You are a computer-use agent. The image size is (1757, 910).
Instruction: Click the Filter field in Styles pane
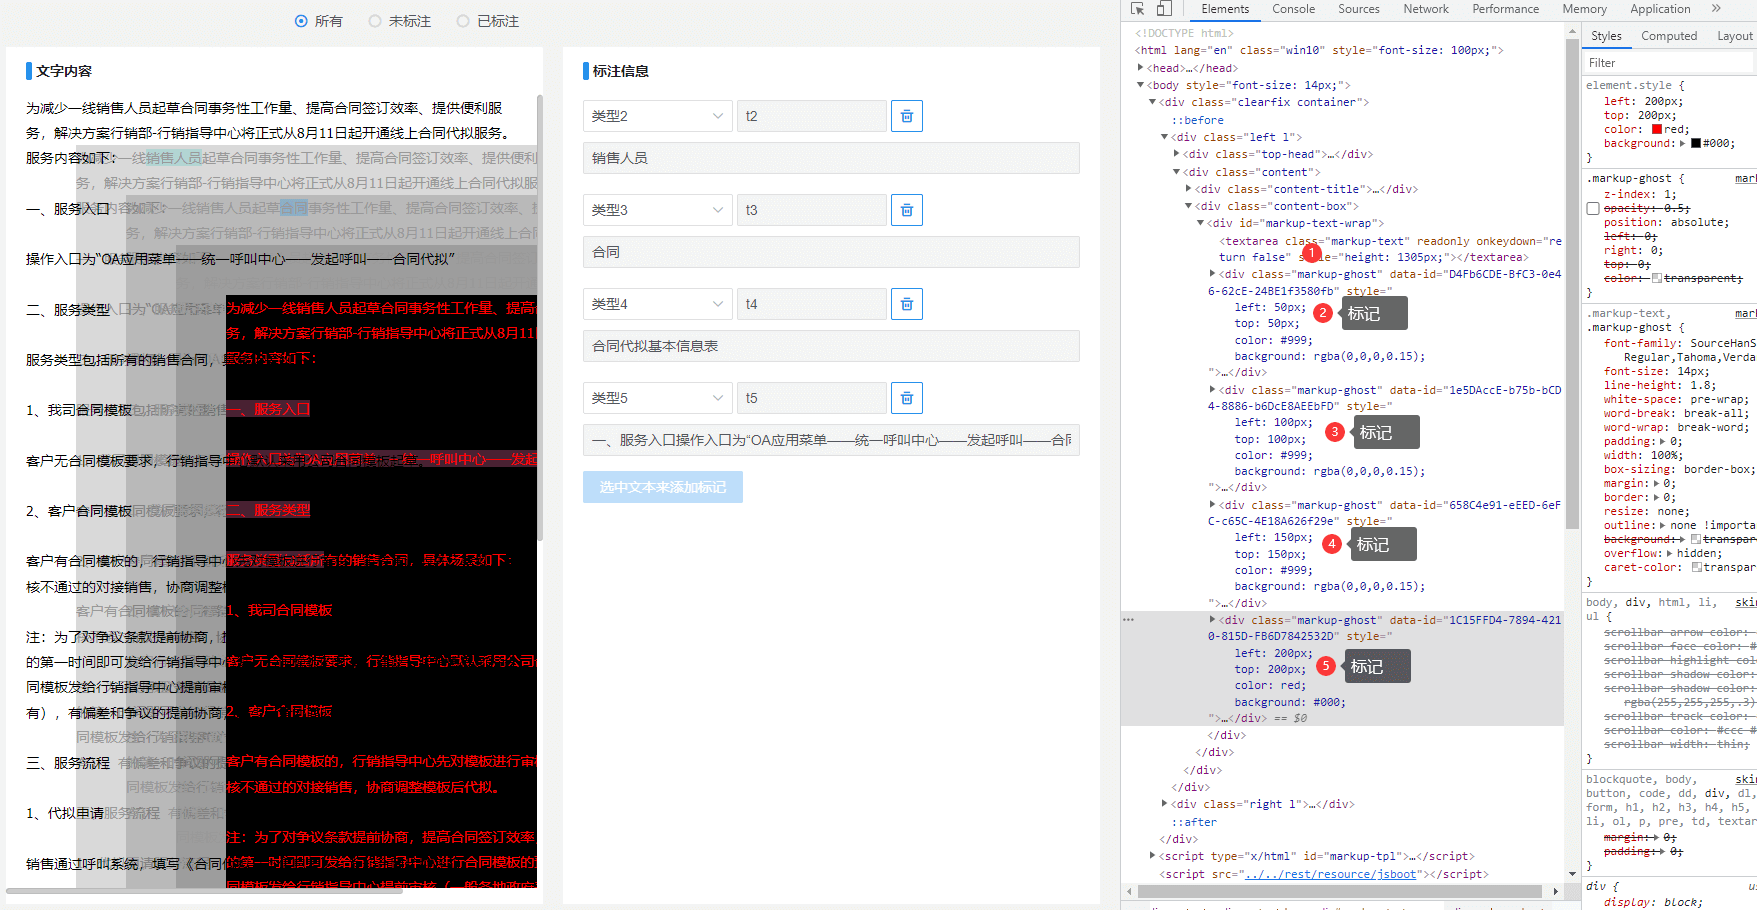point(1669,63)
